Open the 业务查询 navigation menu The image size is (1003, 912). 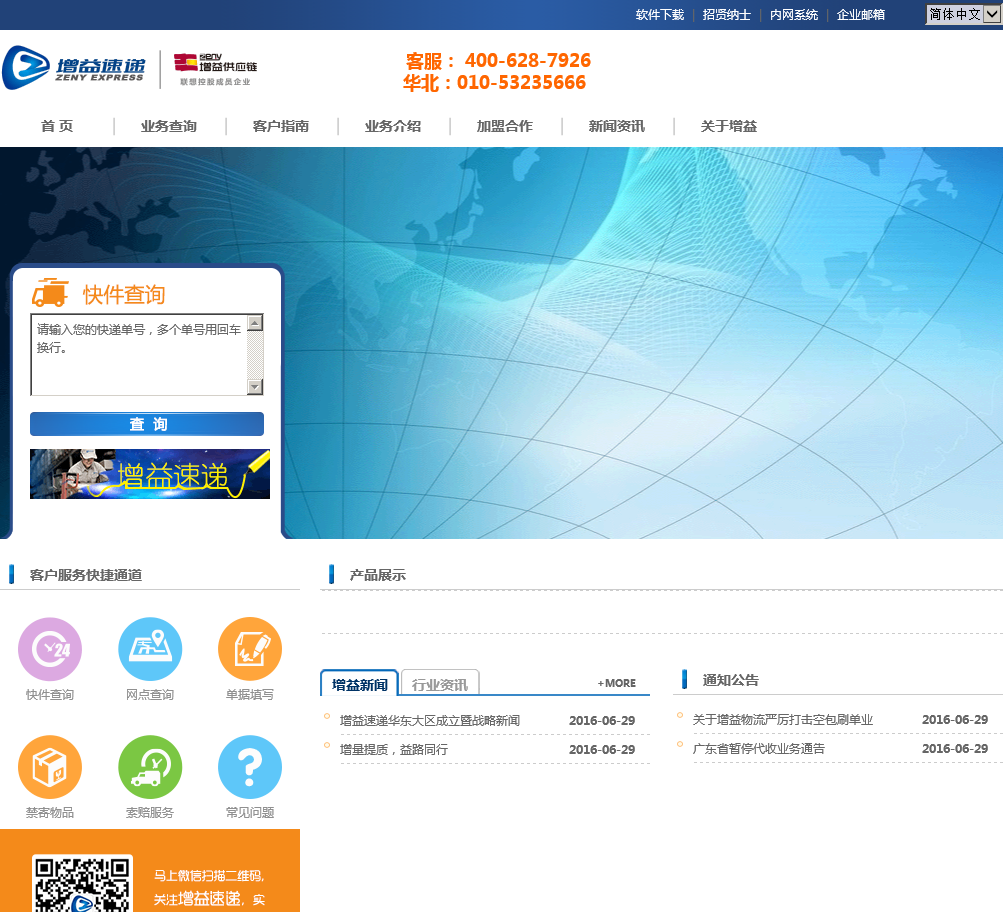pos(169,126)
